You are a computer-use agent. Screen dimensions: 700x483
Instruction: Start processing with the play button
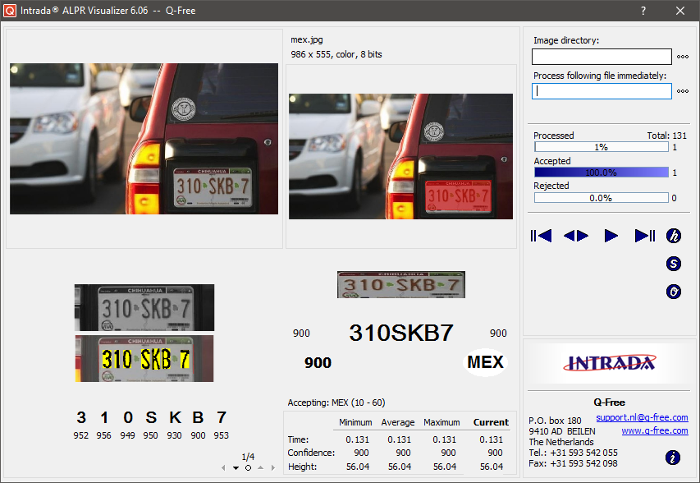coord(611,236)
